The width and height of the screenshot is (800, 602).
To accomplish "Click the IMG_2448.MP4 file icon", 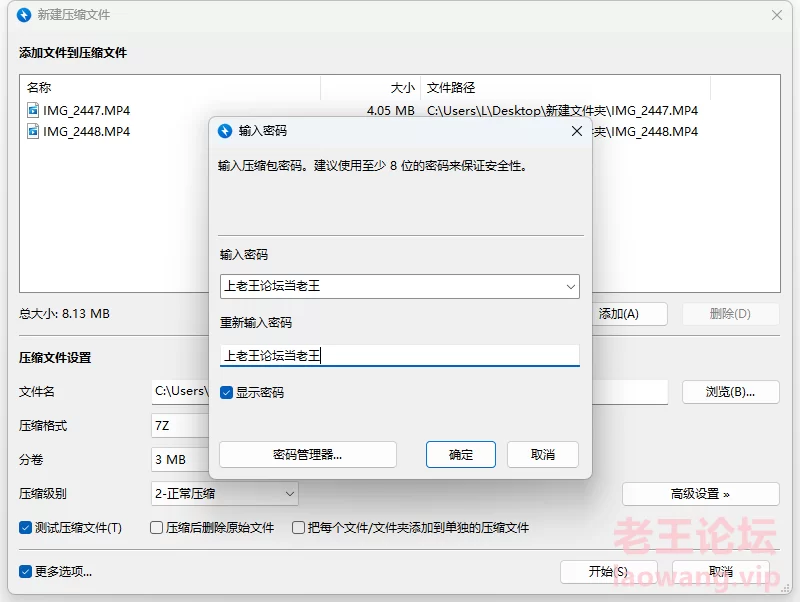I will [33, 132].
